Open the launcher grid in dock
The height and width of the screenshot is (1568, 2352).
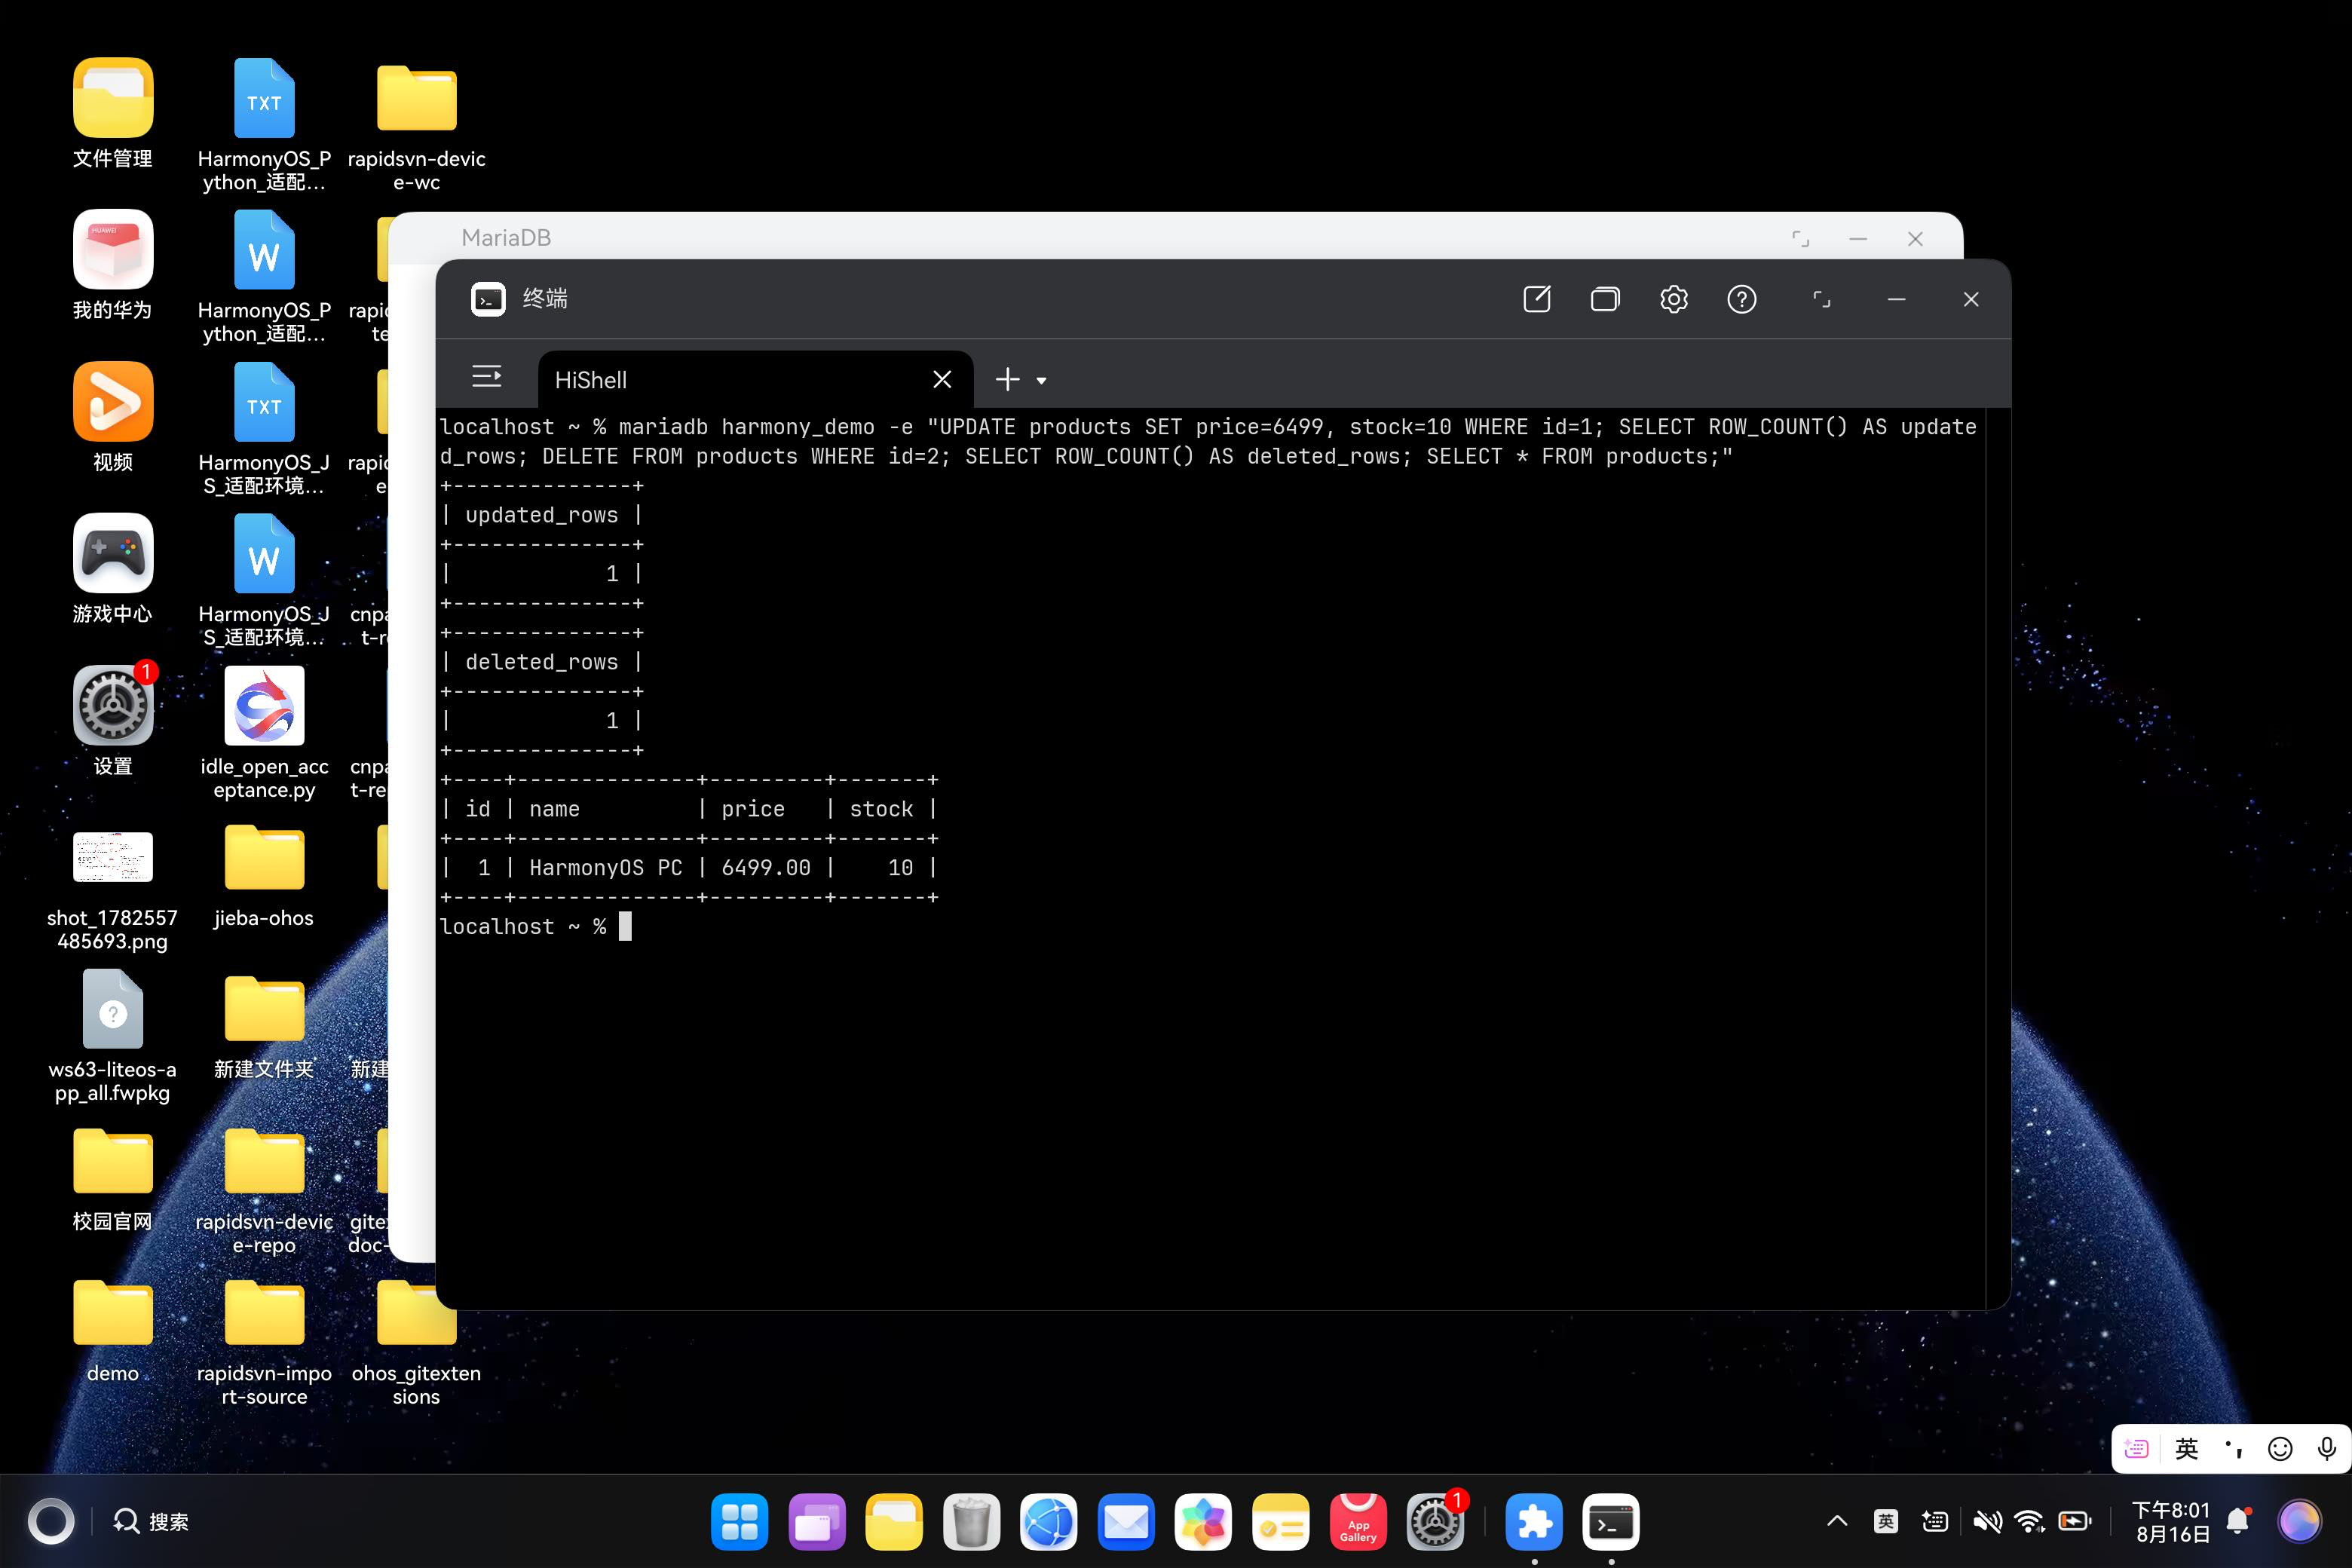[x=739, y=1522]
